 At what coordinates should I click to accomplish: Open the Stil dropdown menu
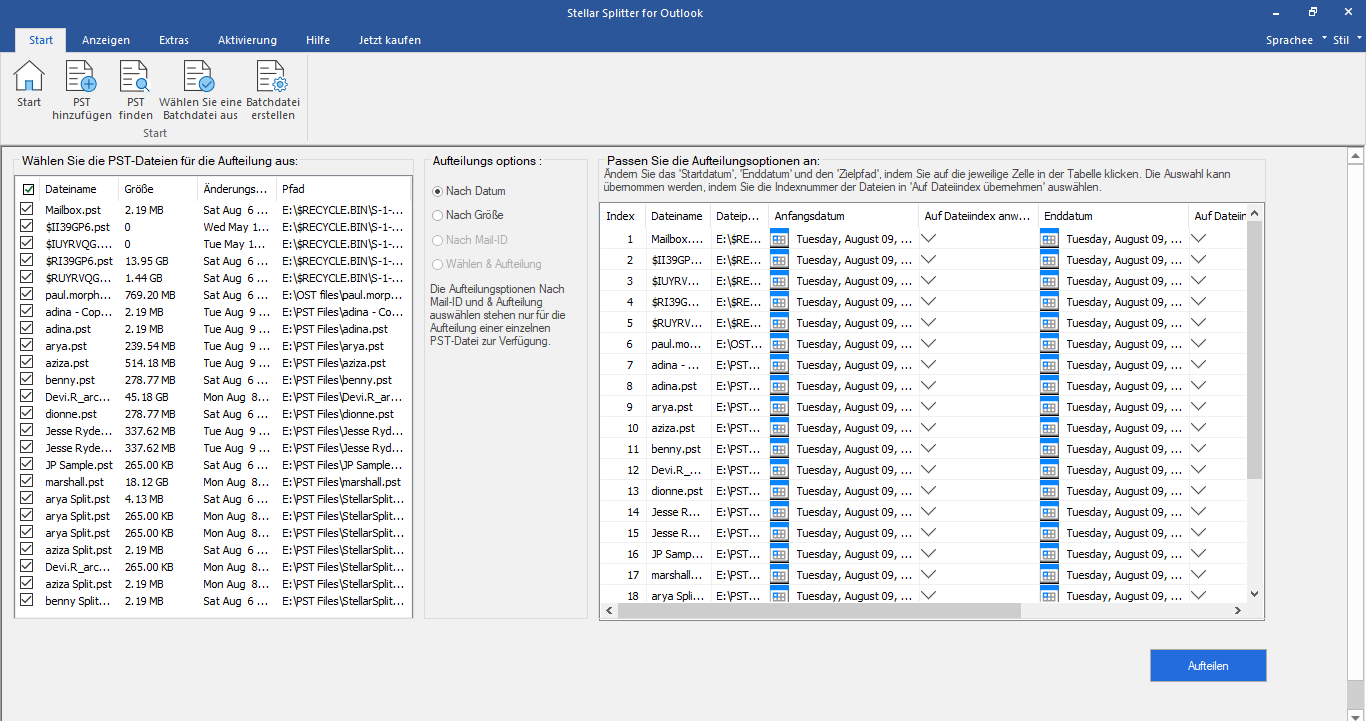1347,40
